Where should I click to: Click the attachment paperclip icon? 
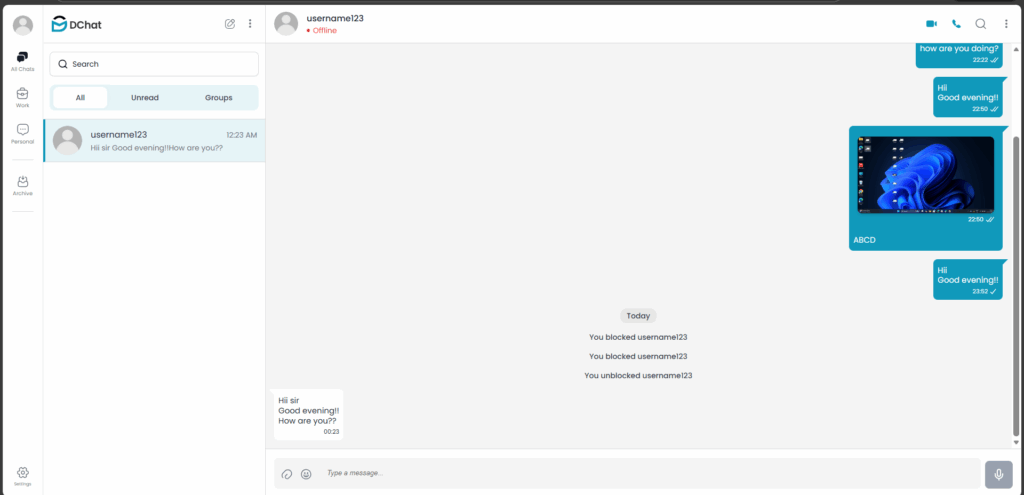pos(287,474)
